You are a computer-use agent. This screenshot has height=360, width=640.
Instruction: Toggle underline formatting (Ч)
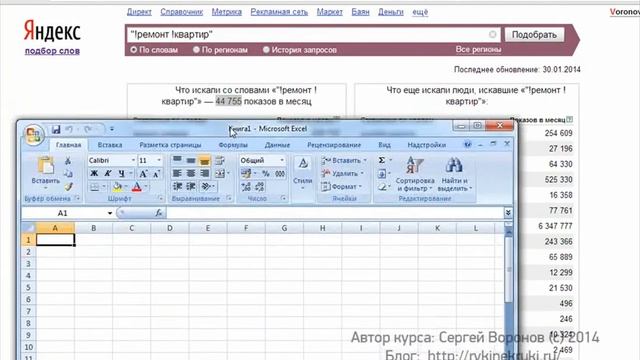[x=121, y=173]
